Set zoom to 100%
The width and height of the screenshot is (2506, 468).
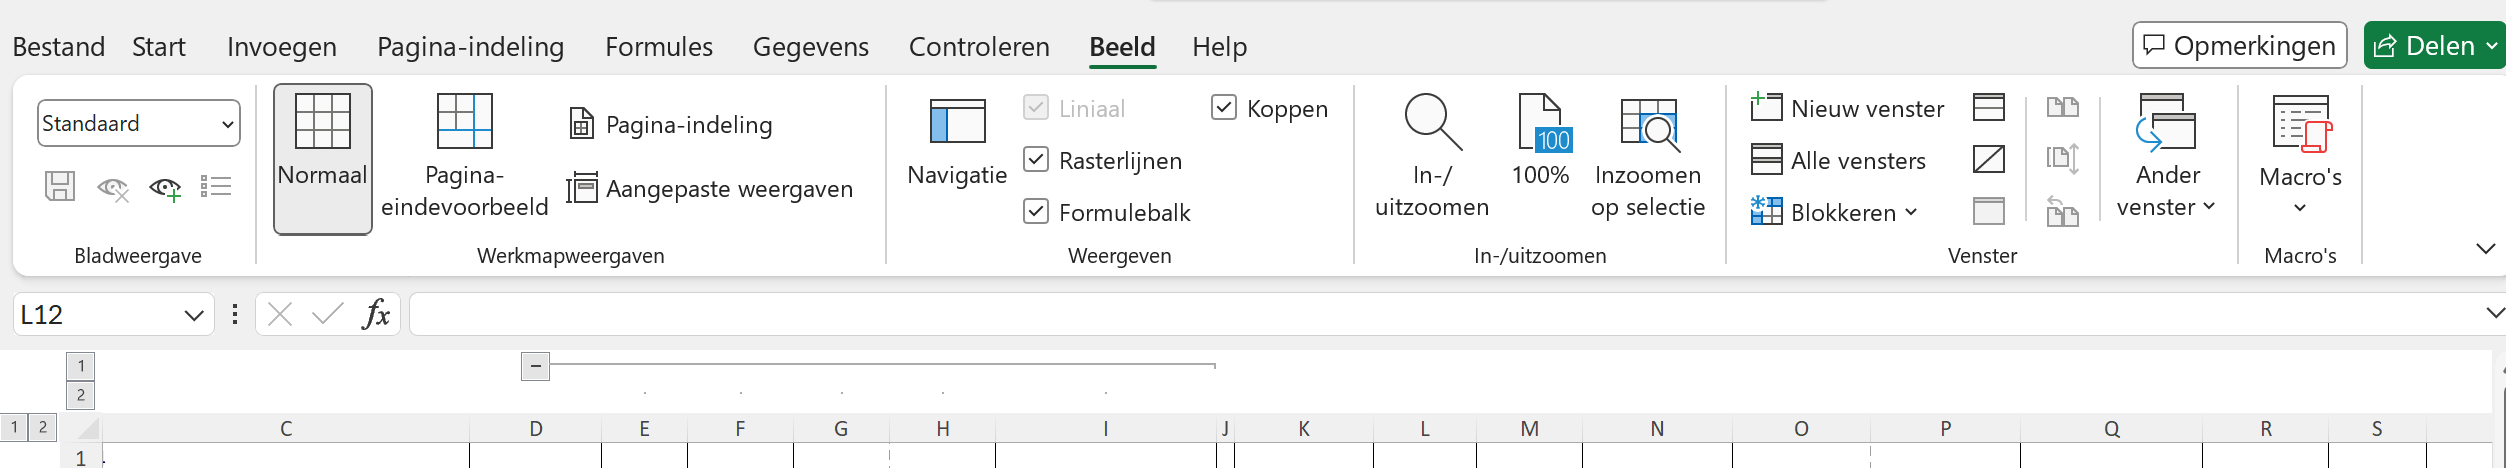tap(1541, 123)
